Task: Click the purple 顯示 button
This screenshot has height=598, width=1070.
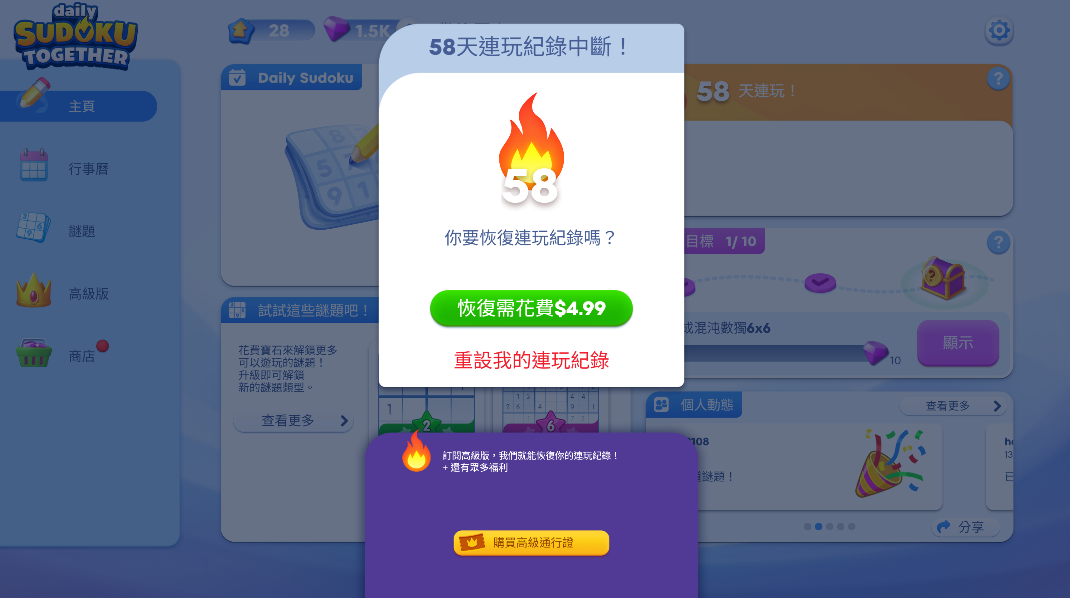Action: pos(957,343)
